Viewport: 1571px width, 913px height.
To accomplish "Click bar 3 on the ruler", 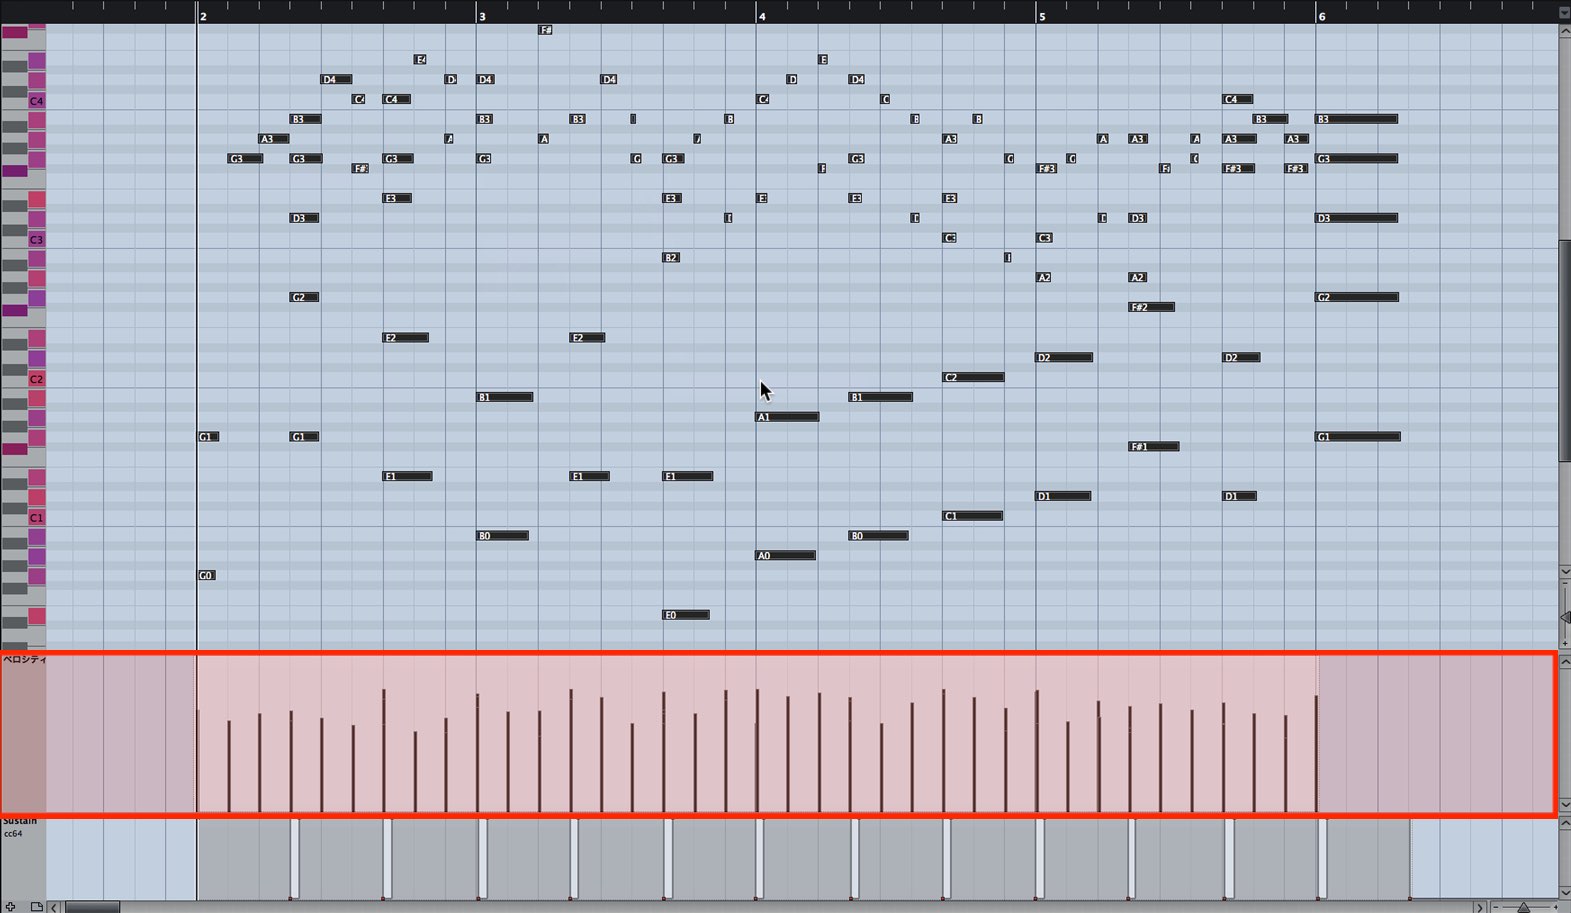I will (483, 16).
